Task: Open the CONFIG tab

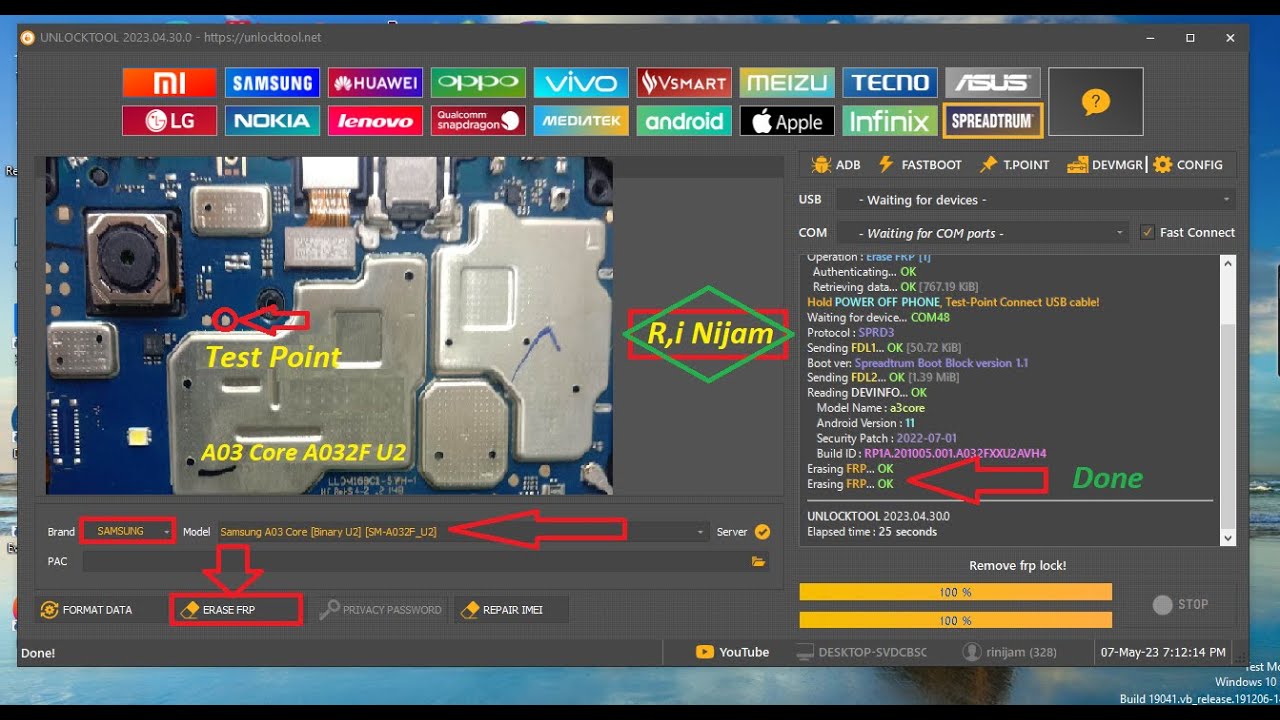Action: pyautogui.click(x=1188, y=165)
